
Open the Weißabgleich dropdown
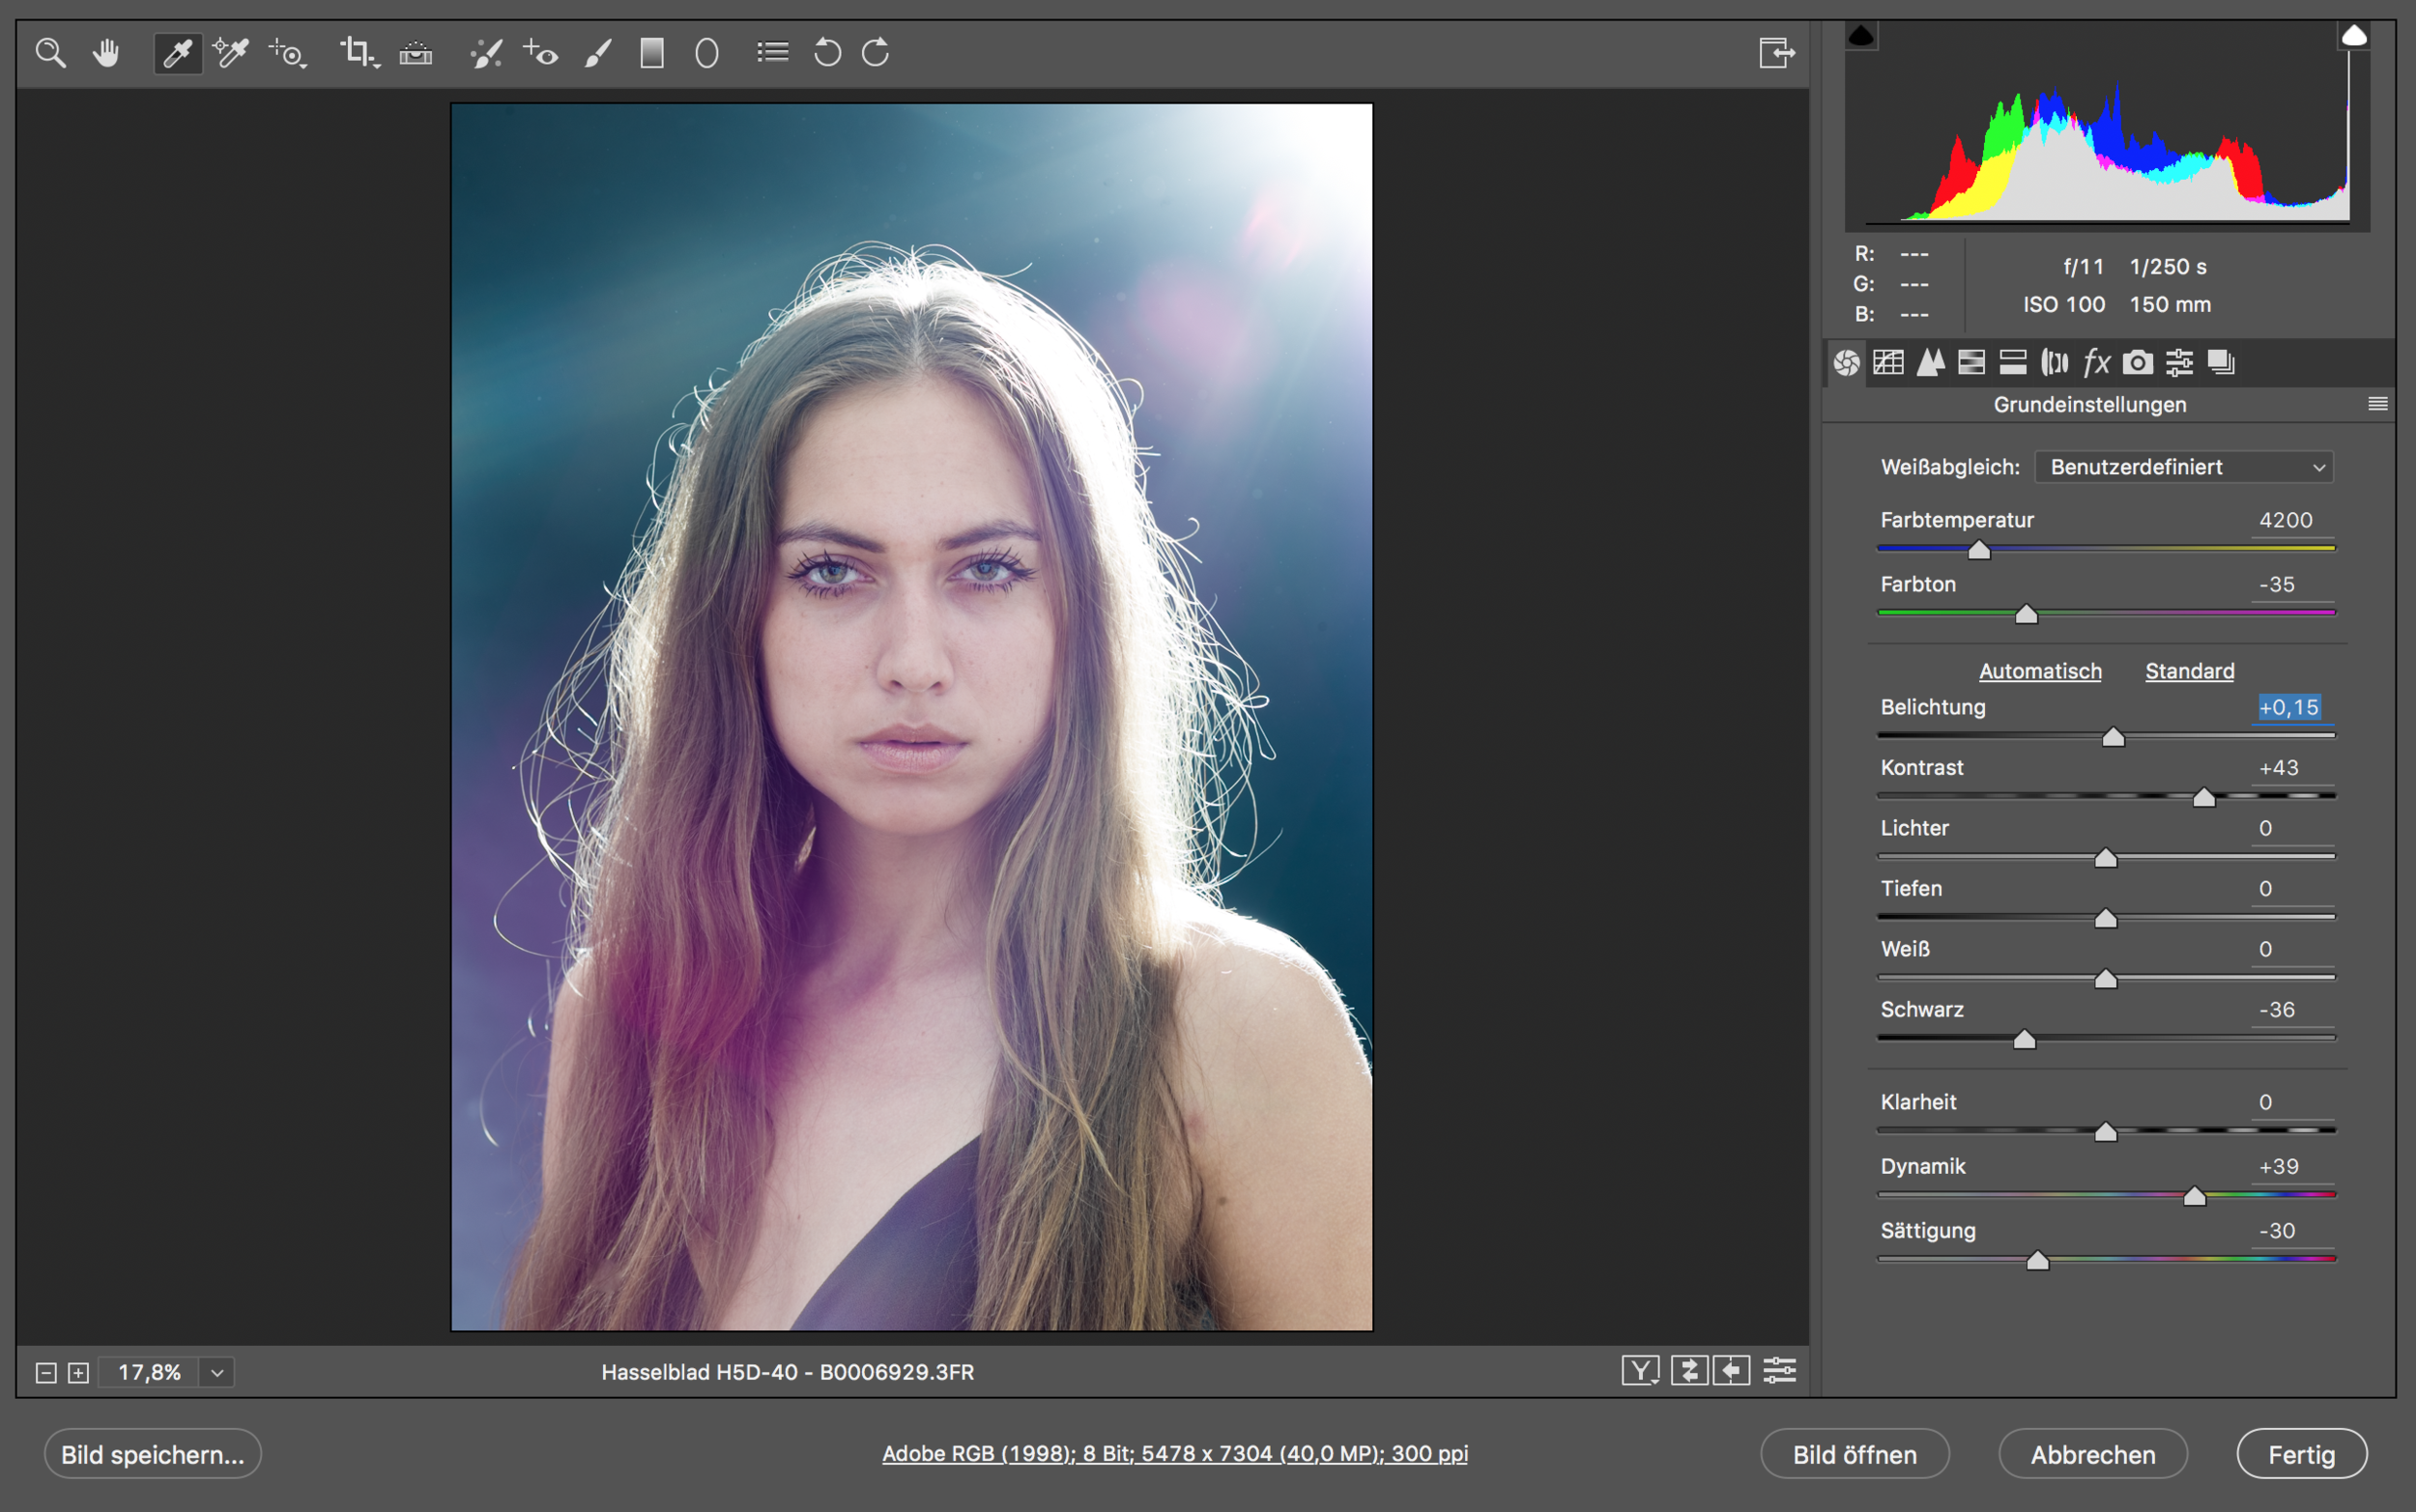click(2184, 467)
